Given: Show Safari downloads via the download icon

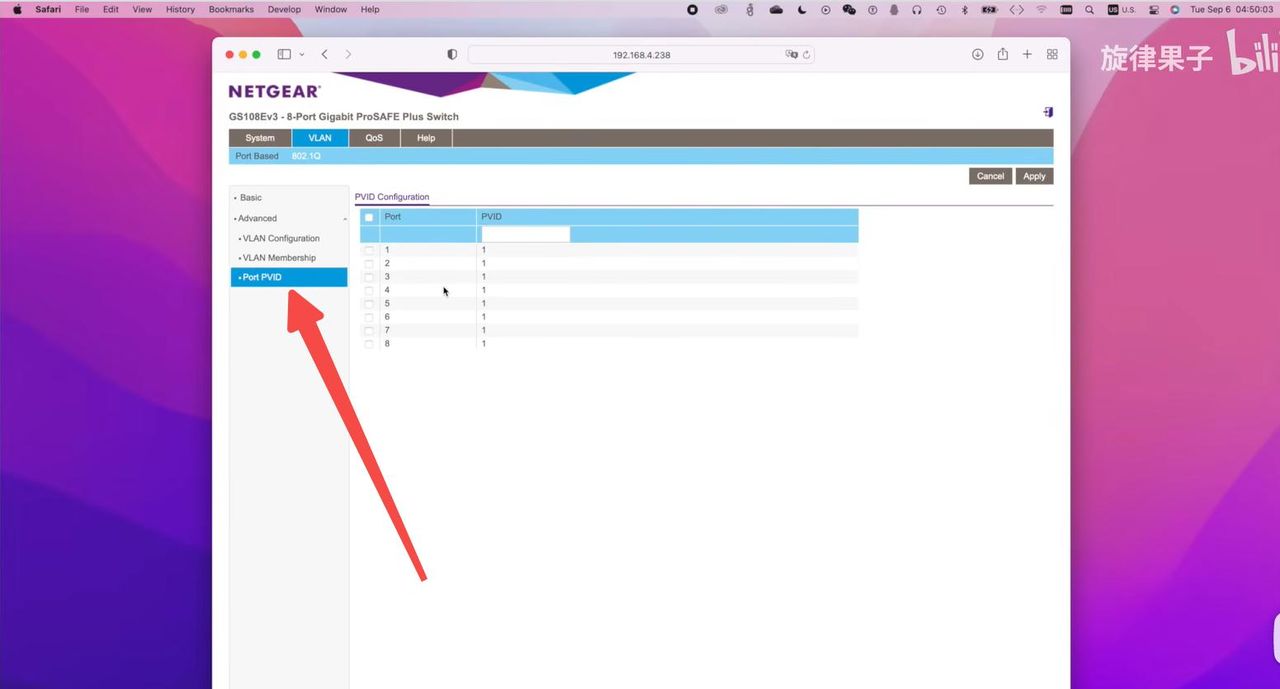Looking at the screenshot, I should coord(977,54).
